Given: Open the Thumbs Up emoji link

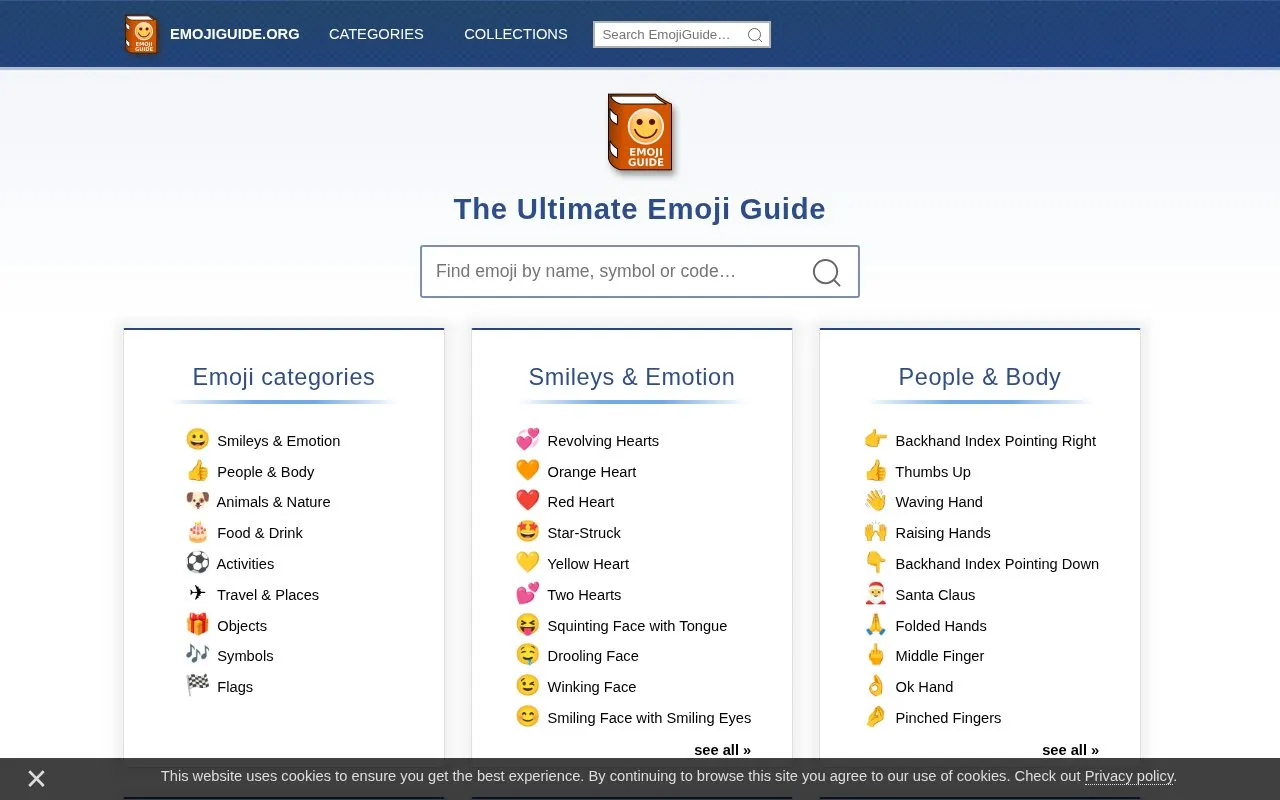Looking at the screenshot, I should coord(933,472).
